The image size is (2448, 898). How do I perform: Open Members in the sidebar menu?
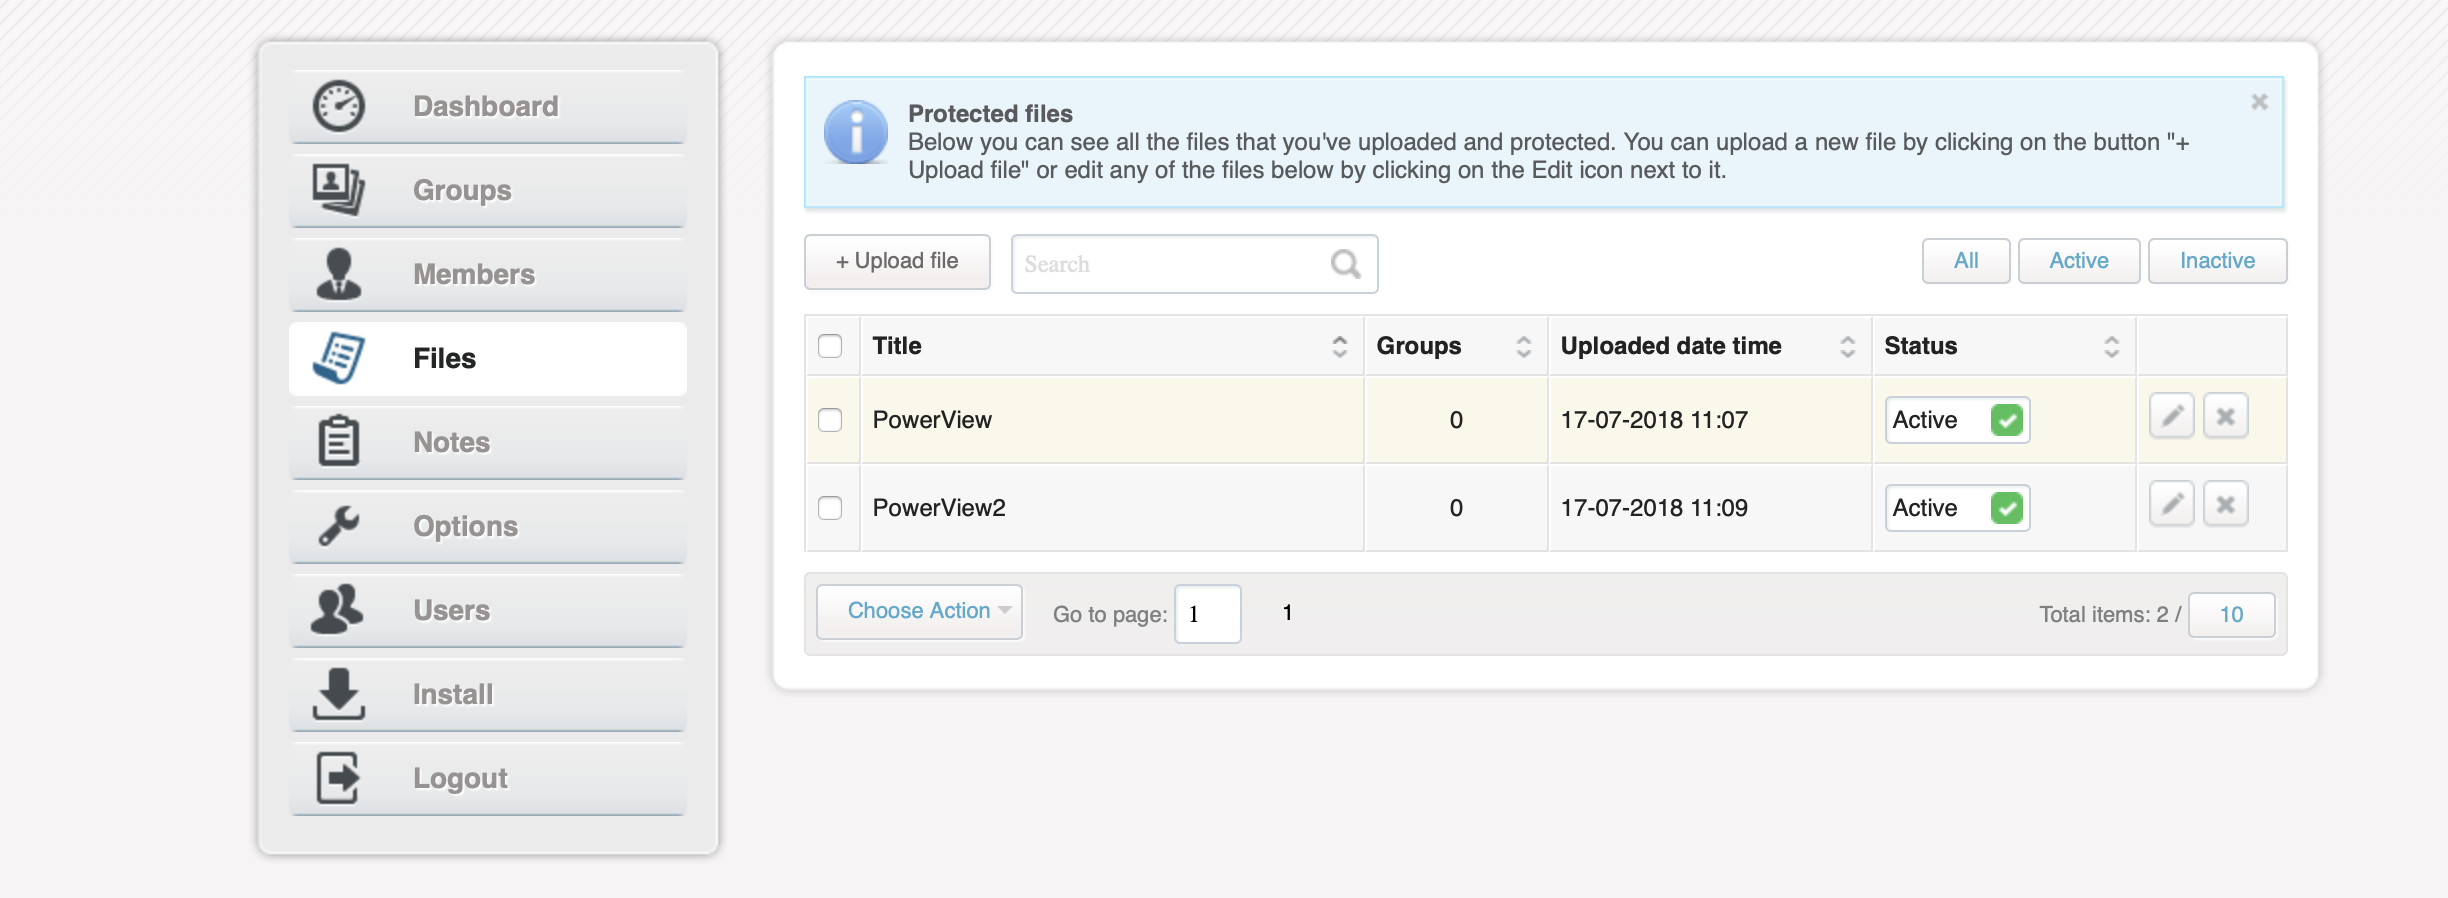click(x=474, y=274)
